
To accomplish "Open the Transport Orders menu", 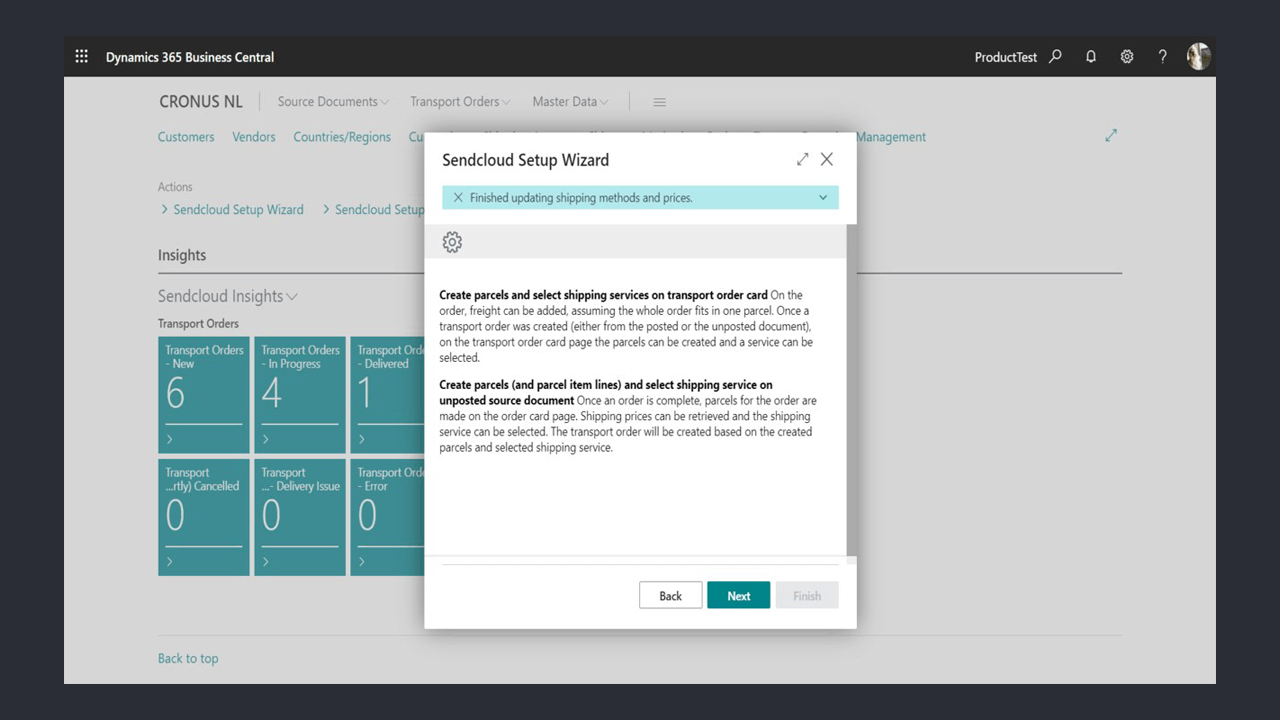I will click(x=460, y=102).
